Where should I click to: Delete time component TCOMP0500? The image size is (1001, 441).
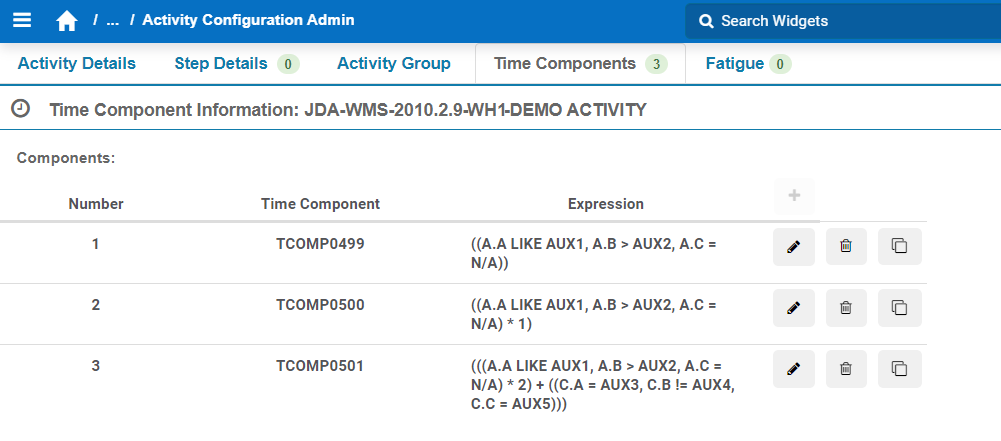click(x=846, y=308)
